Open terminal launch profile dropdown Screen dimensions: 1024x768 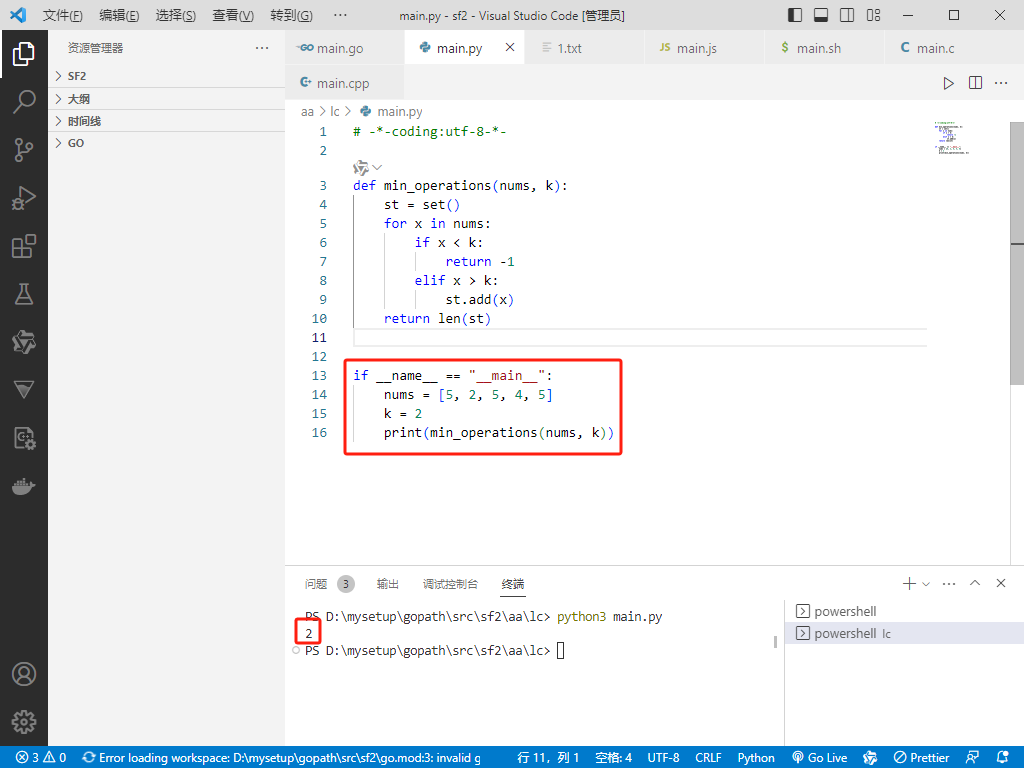925,584
